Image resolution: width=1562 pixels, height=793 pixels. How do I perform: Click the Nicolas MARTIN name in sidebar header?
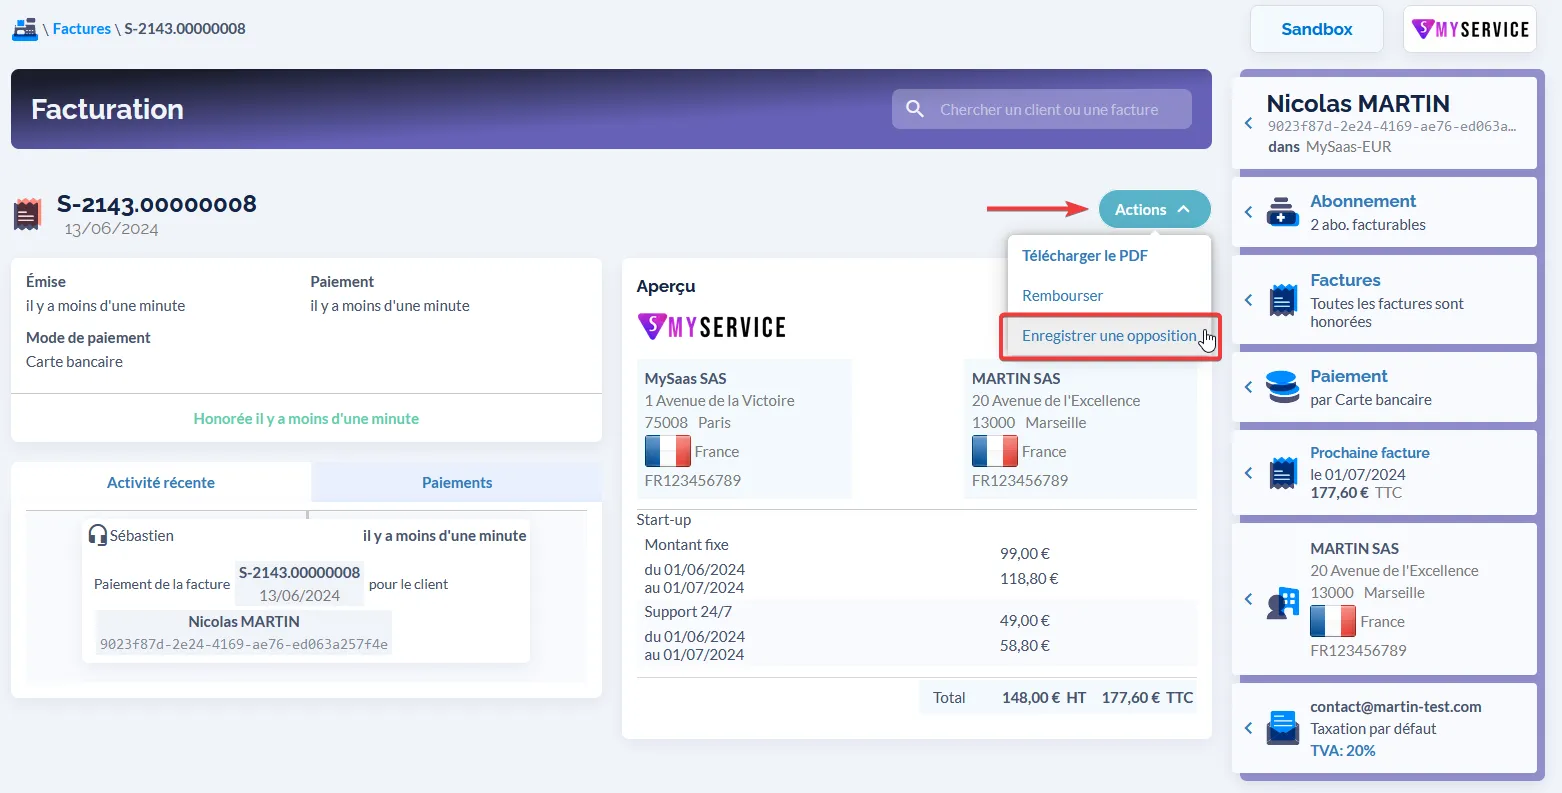pos(1358,103)
